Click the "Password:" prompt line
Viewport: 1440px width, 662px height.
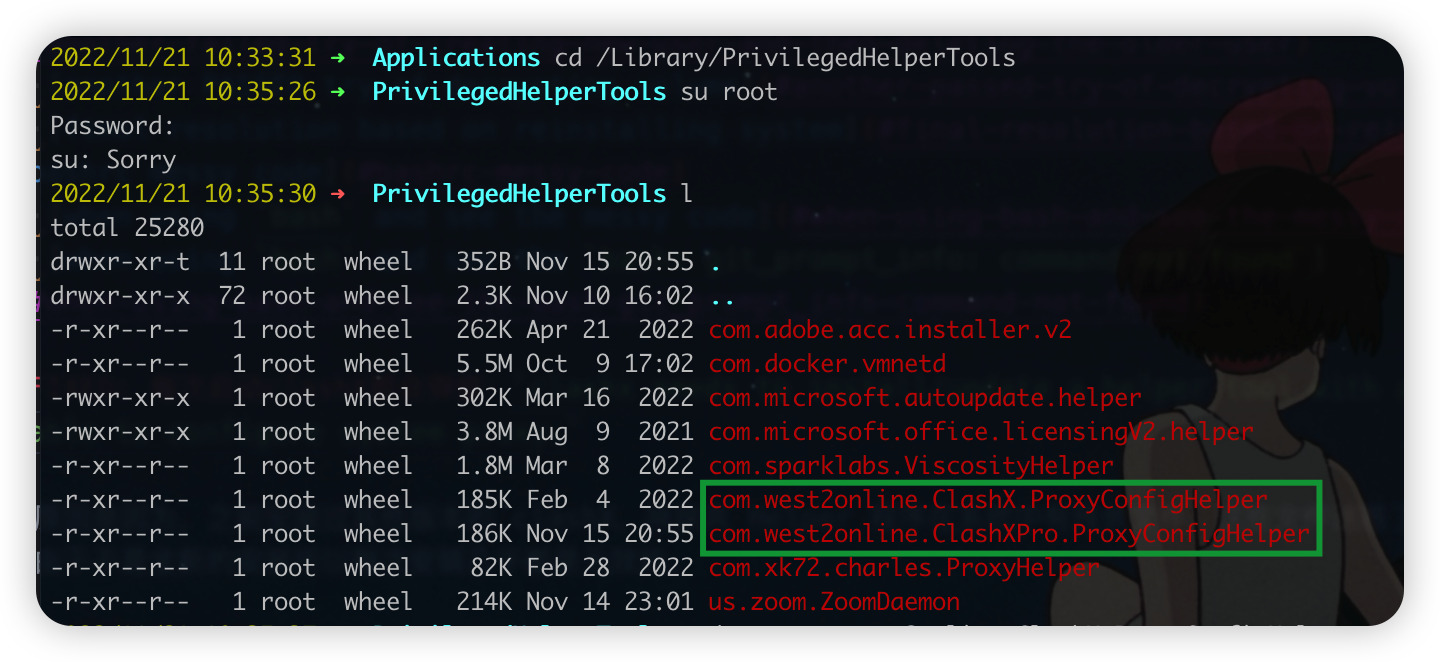(113, 126)
